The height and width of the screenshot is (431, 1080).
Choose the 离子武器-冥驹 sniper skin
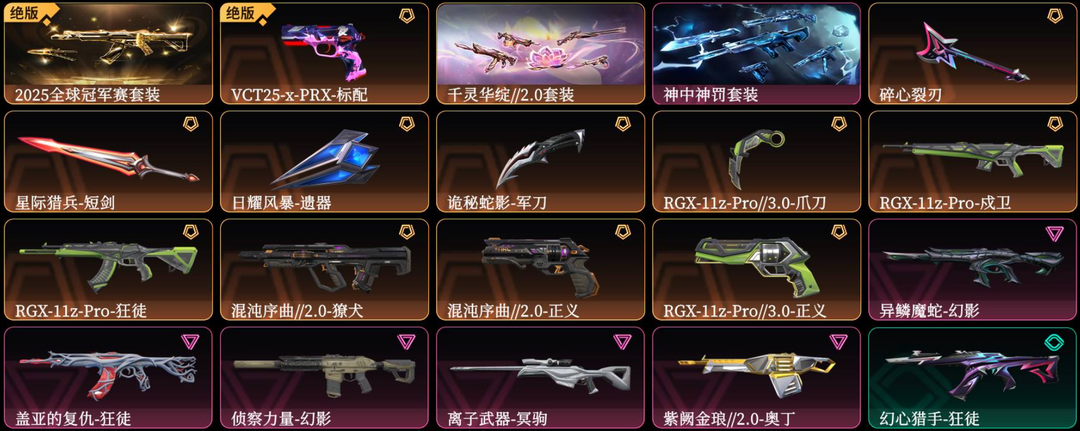541,378
